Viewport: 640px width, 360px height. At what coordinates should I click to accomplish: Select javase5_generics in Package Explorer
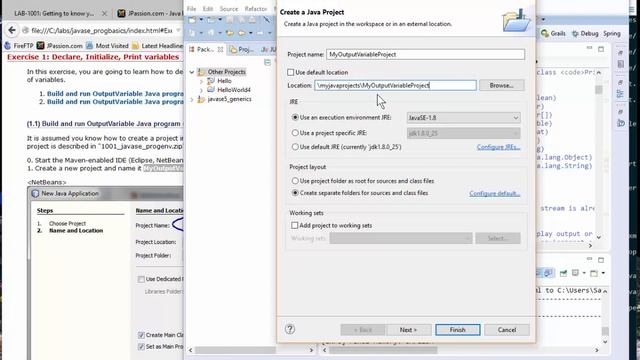(229, 99)
